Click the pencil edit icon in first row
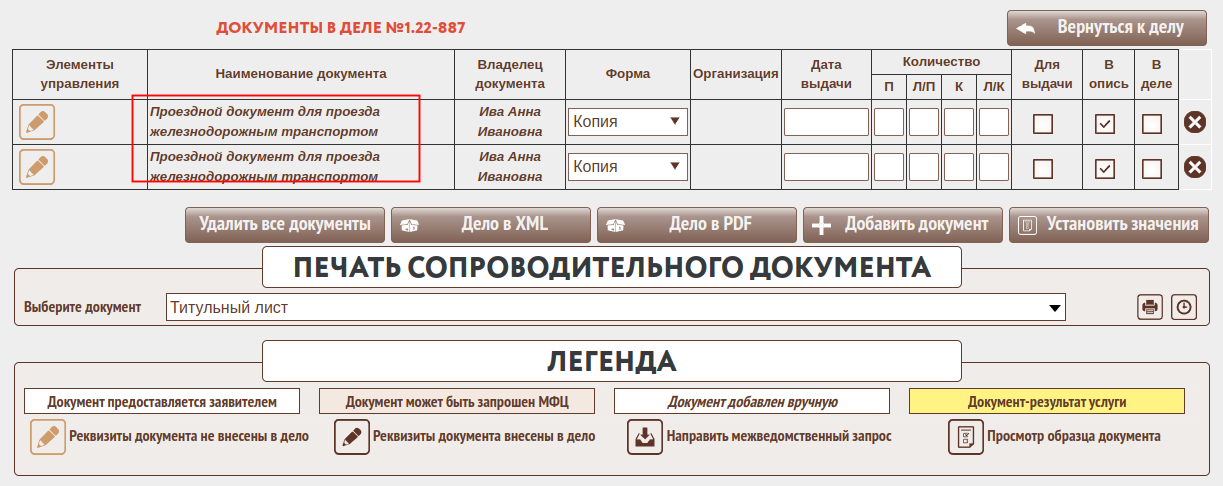 37,122
